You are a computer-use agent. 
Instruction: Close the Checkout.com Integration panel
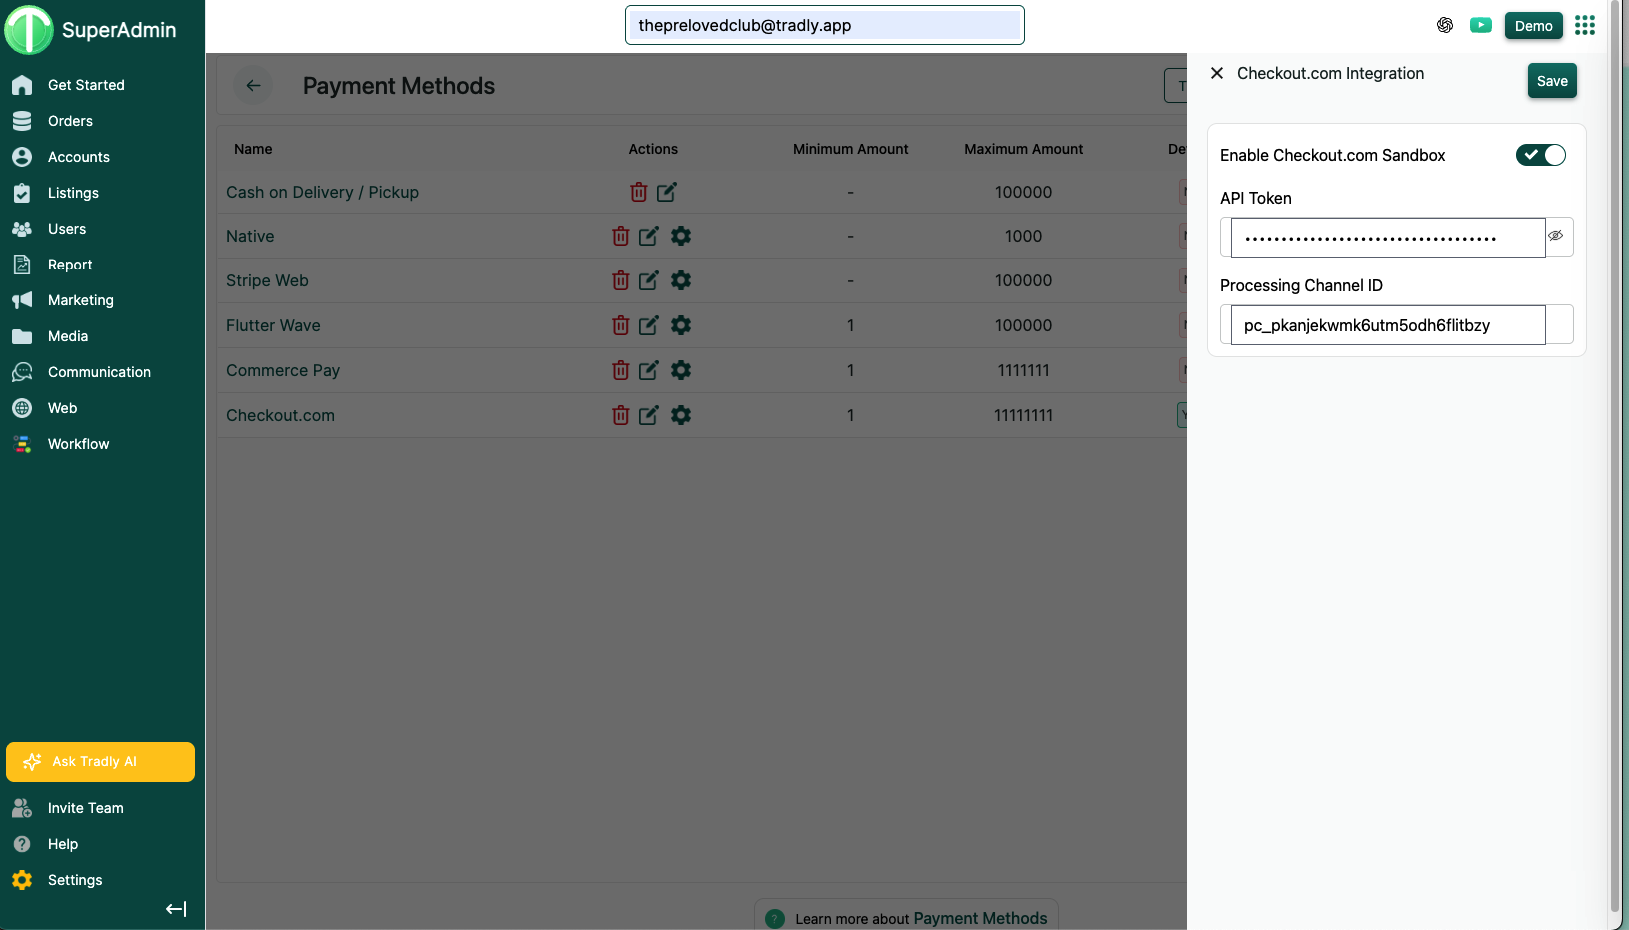(x=1217, y=73)
